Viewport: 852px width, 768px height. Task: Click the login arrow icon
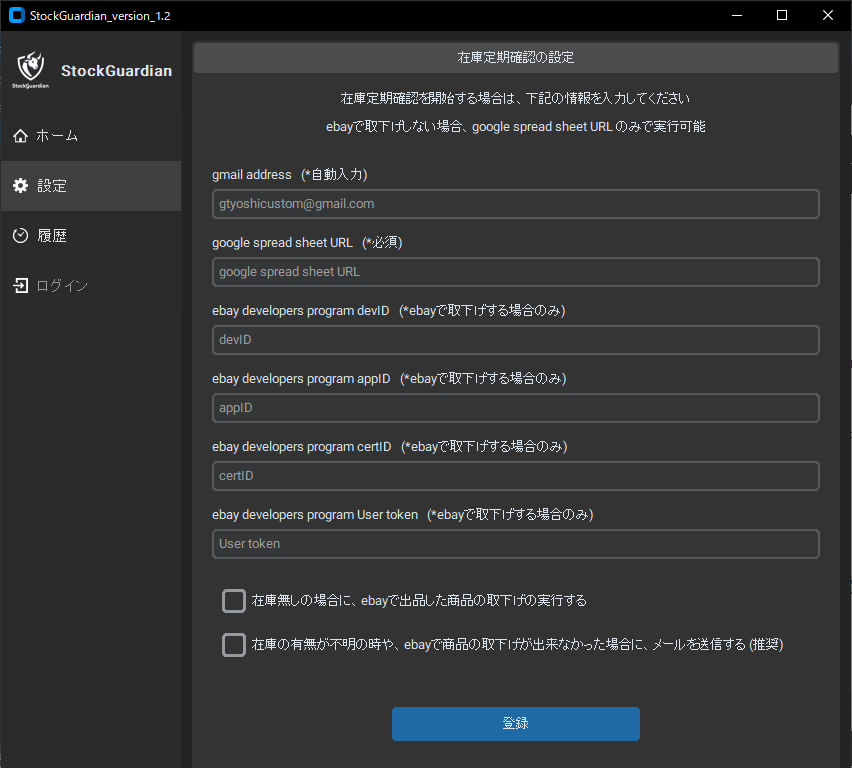click(21, 285)
